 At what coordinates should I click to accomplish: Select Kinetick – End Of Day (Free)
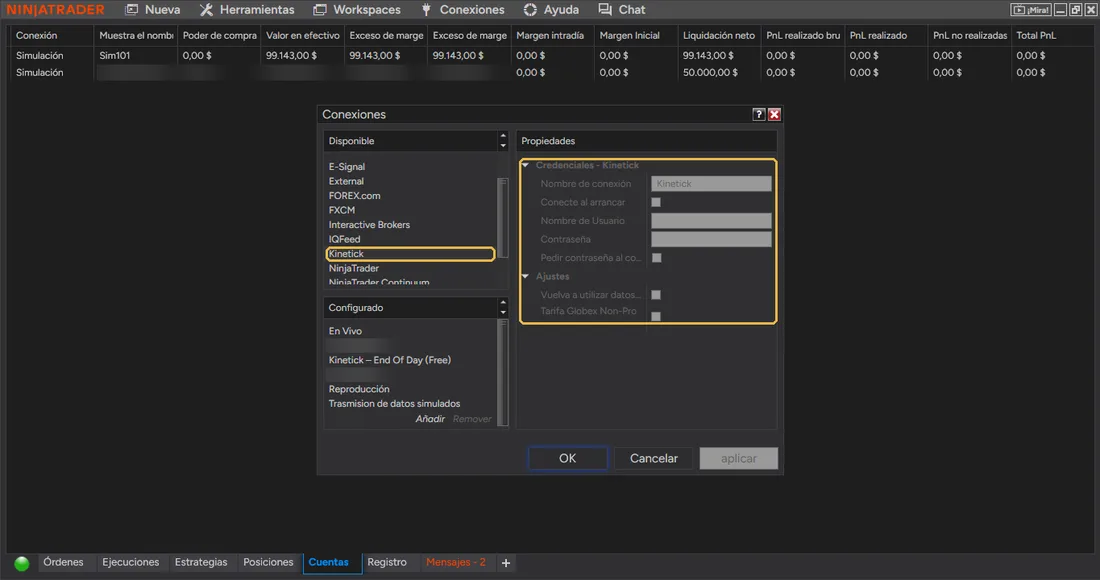[x=389, y=360]
